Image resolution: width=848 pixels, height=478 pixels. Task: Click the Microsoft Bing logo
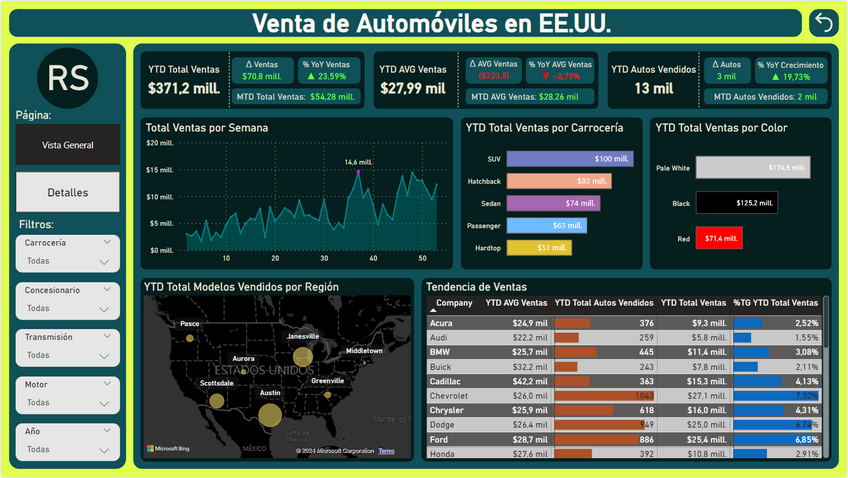pos(168,448)
